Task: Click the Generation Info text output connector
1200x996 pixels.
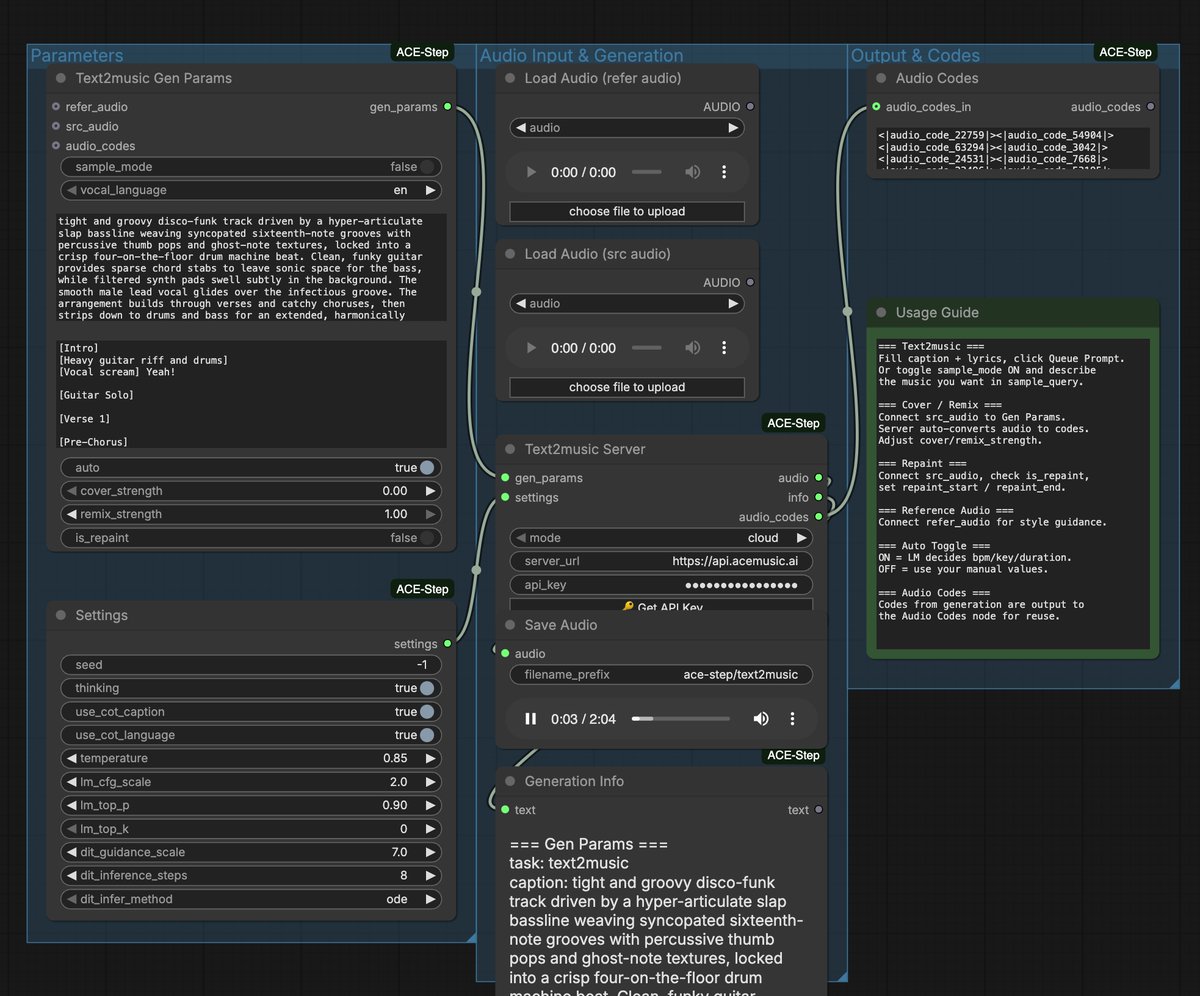Action: (x=818, y=810)
